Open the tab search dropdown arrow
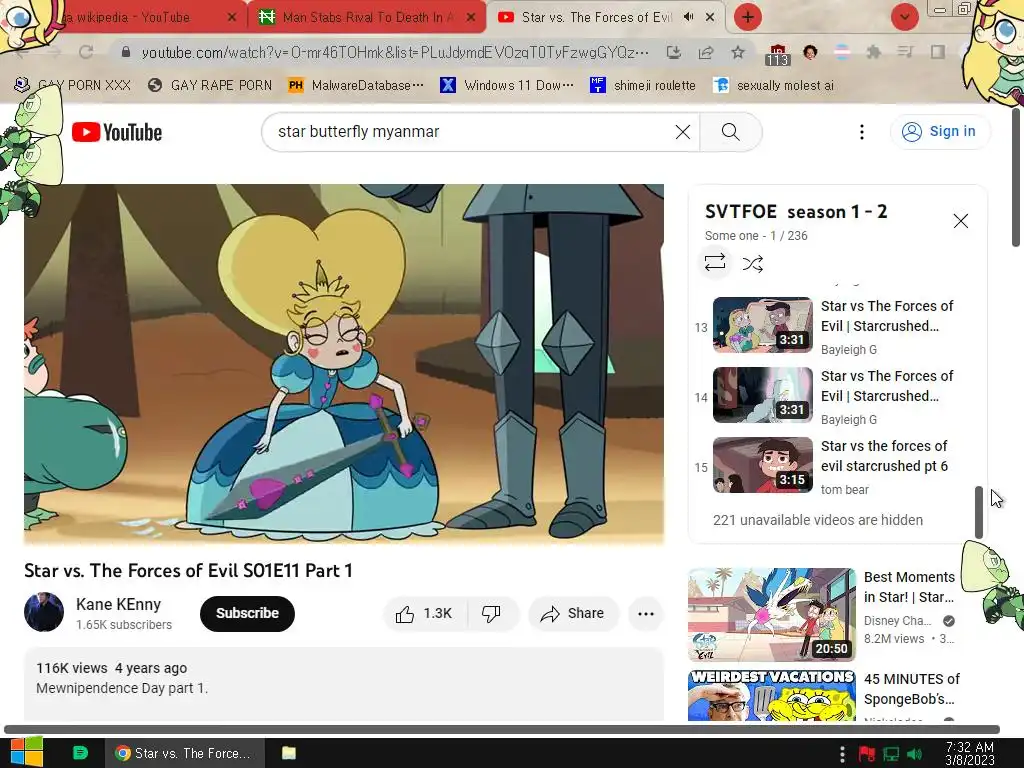Image resolution: width=1024 pixels, height=768 pixels. [x=904, y=17]
